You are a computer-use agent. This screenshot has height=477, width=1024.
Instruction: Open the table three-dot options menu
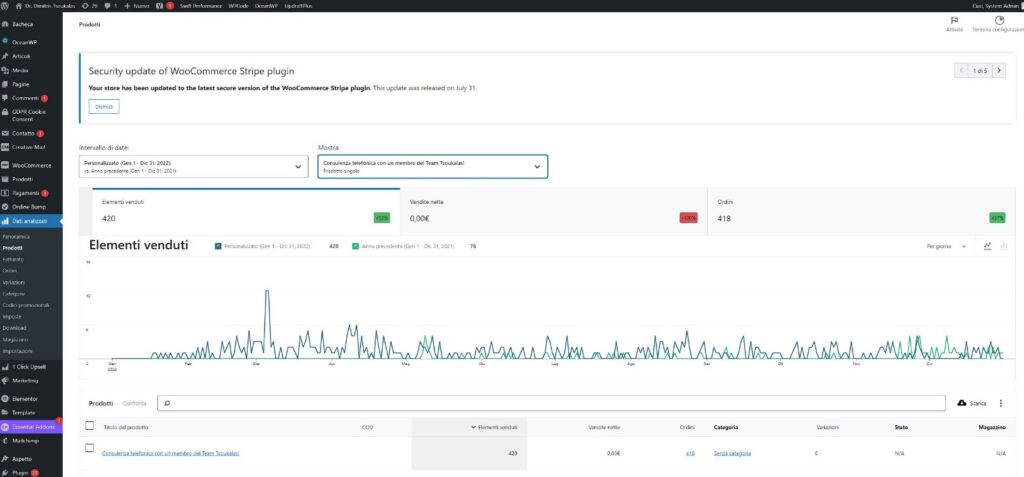(x=1000, y=403)
